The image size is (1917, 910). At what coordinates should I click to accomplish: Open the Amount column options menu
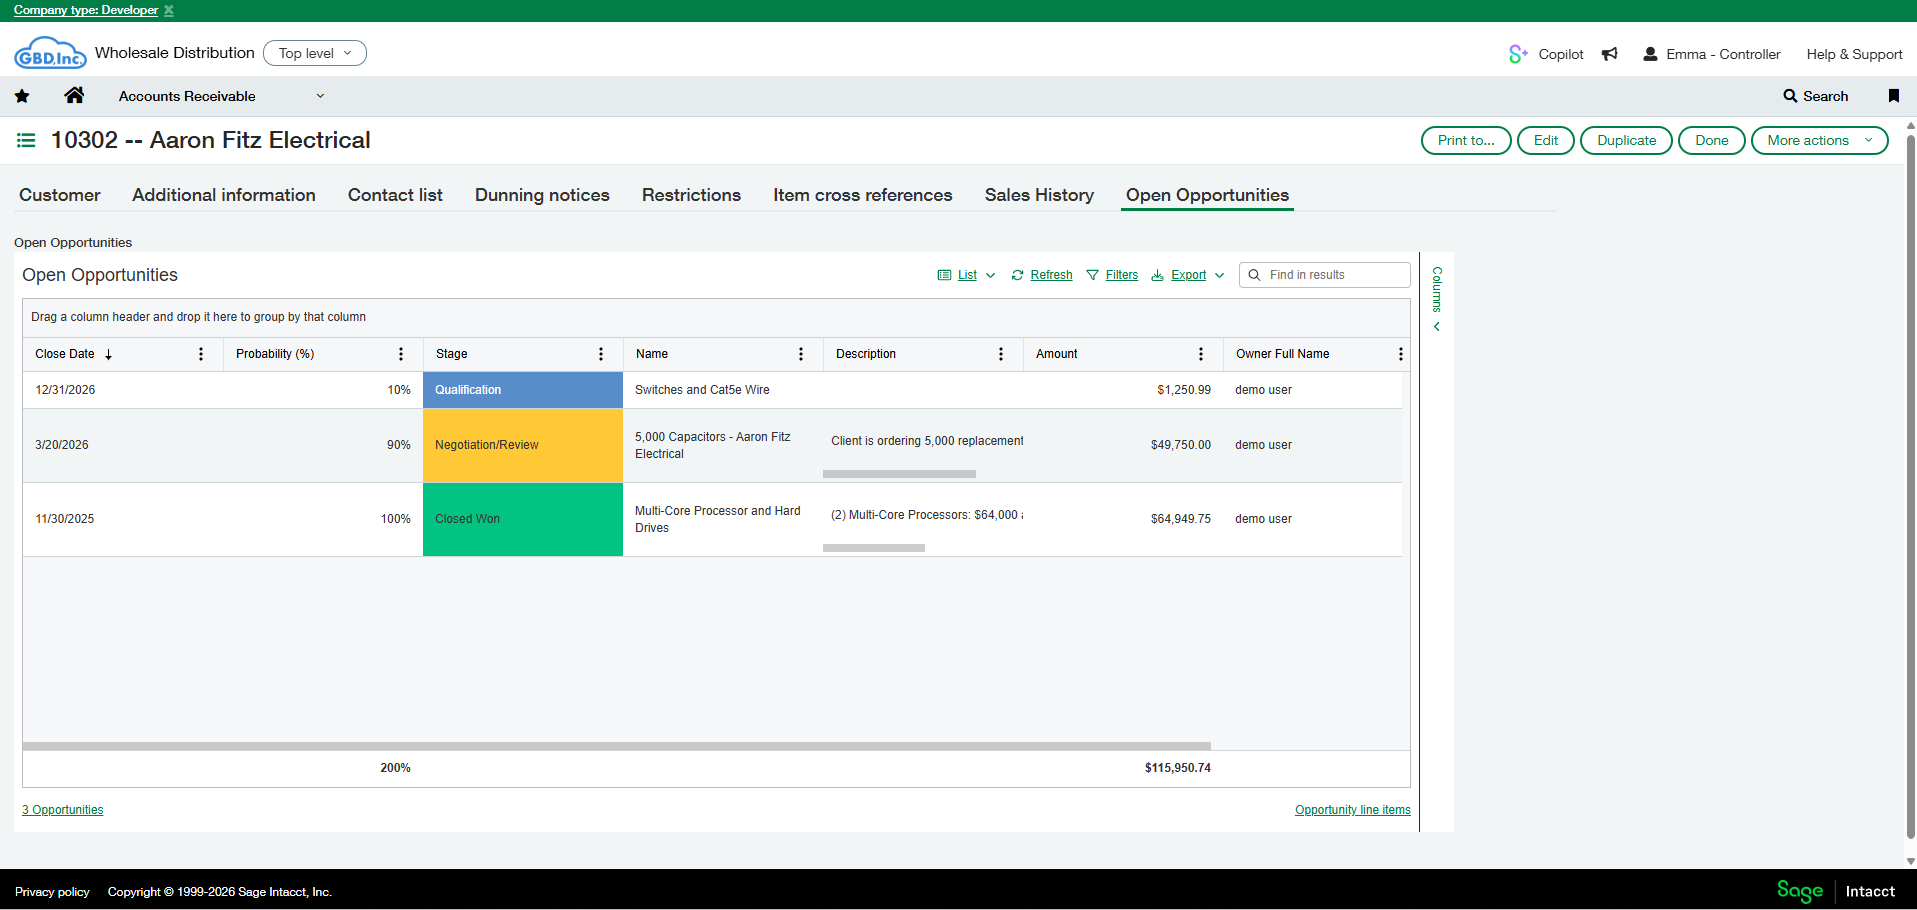pyautogui.click(x=1201, y=354)
